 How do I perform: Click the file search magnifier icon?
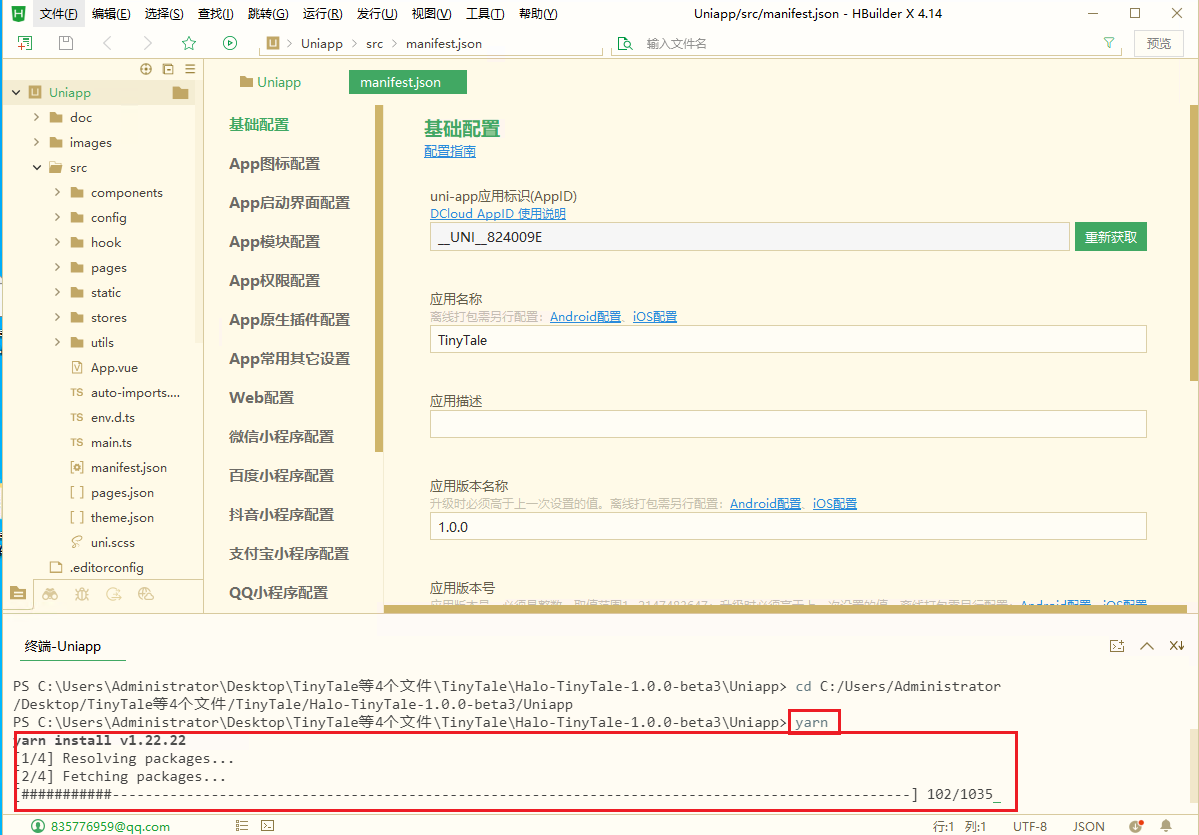point(625,44)
